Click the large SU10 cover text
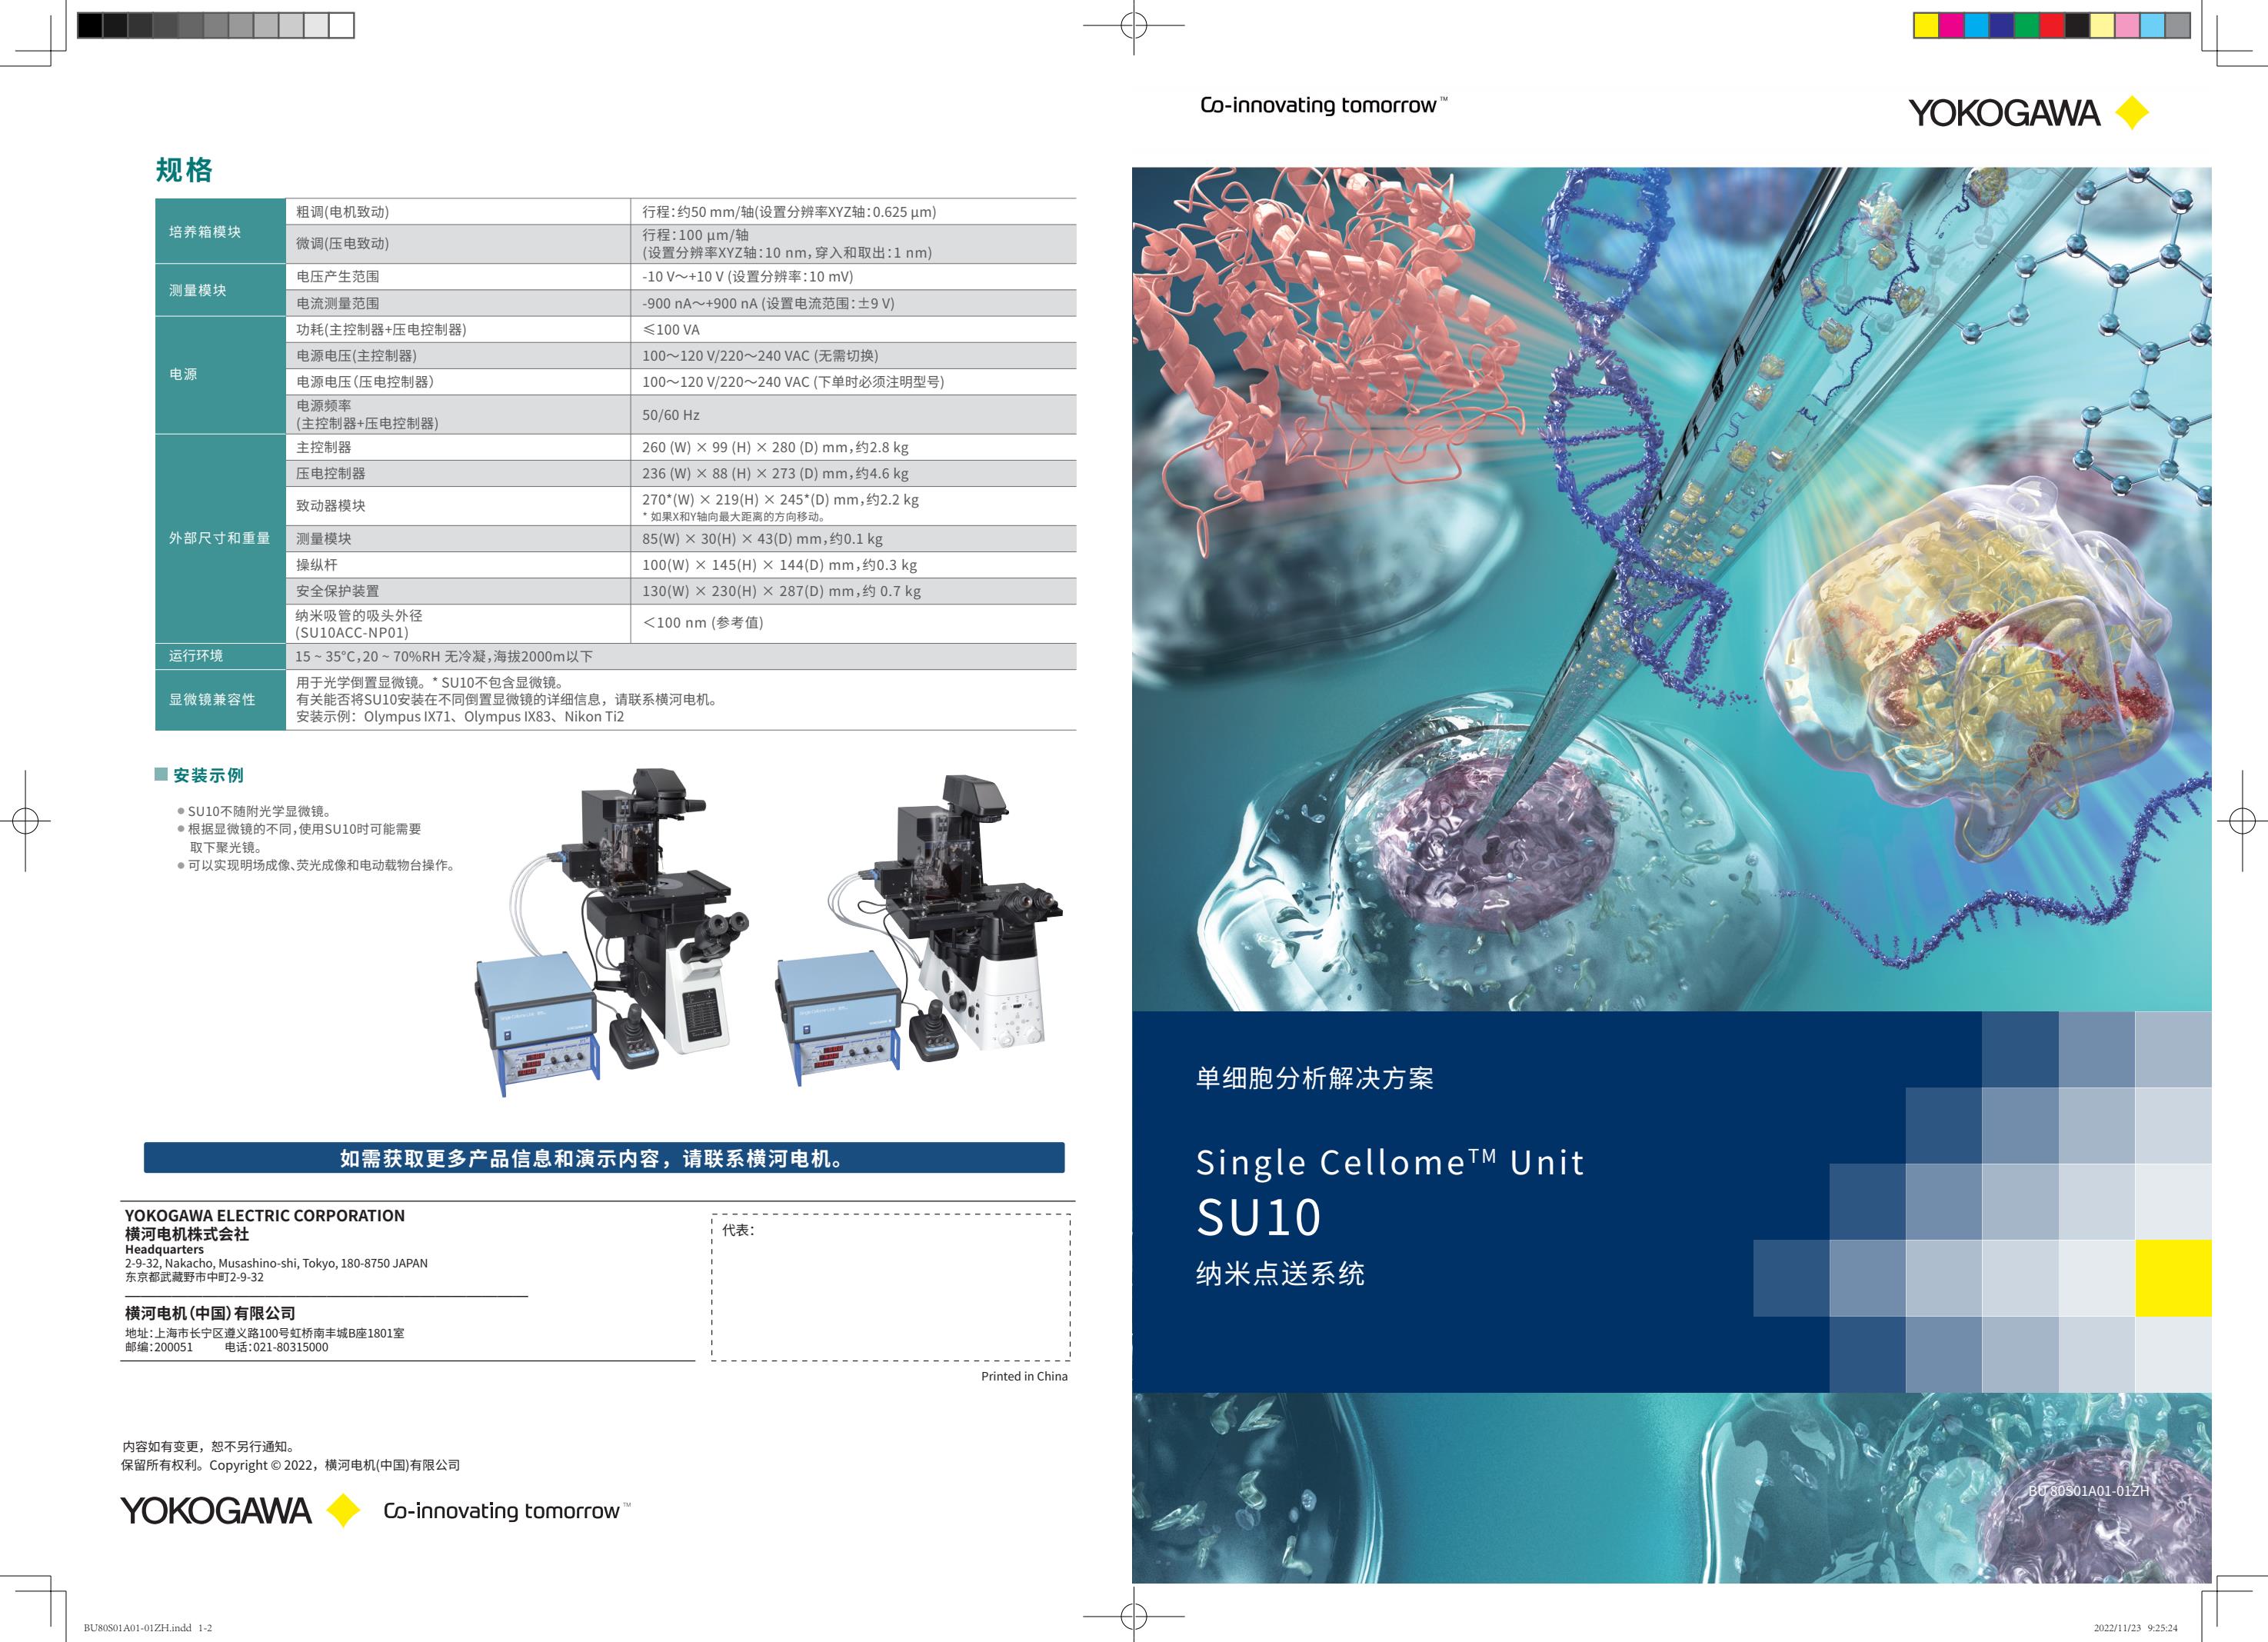 tap(1259, 1217)
